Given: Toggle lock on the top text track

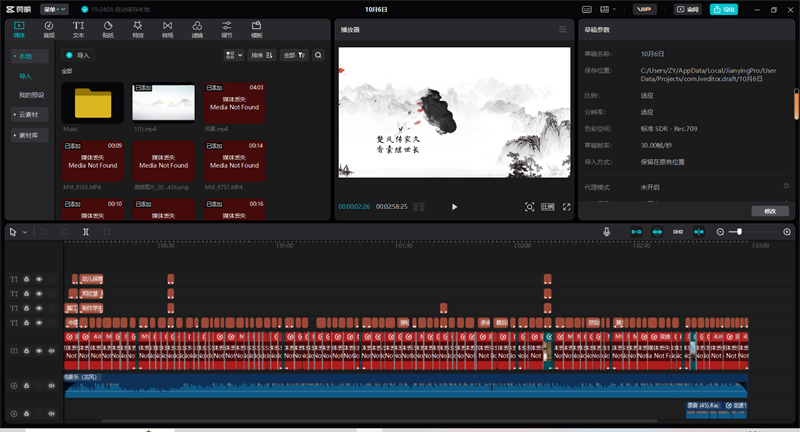Looking at the screenshot, I should point(27,279).
